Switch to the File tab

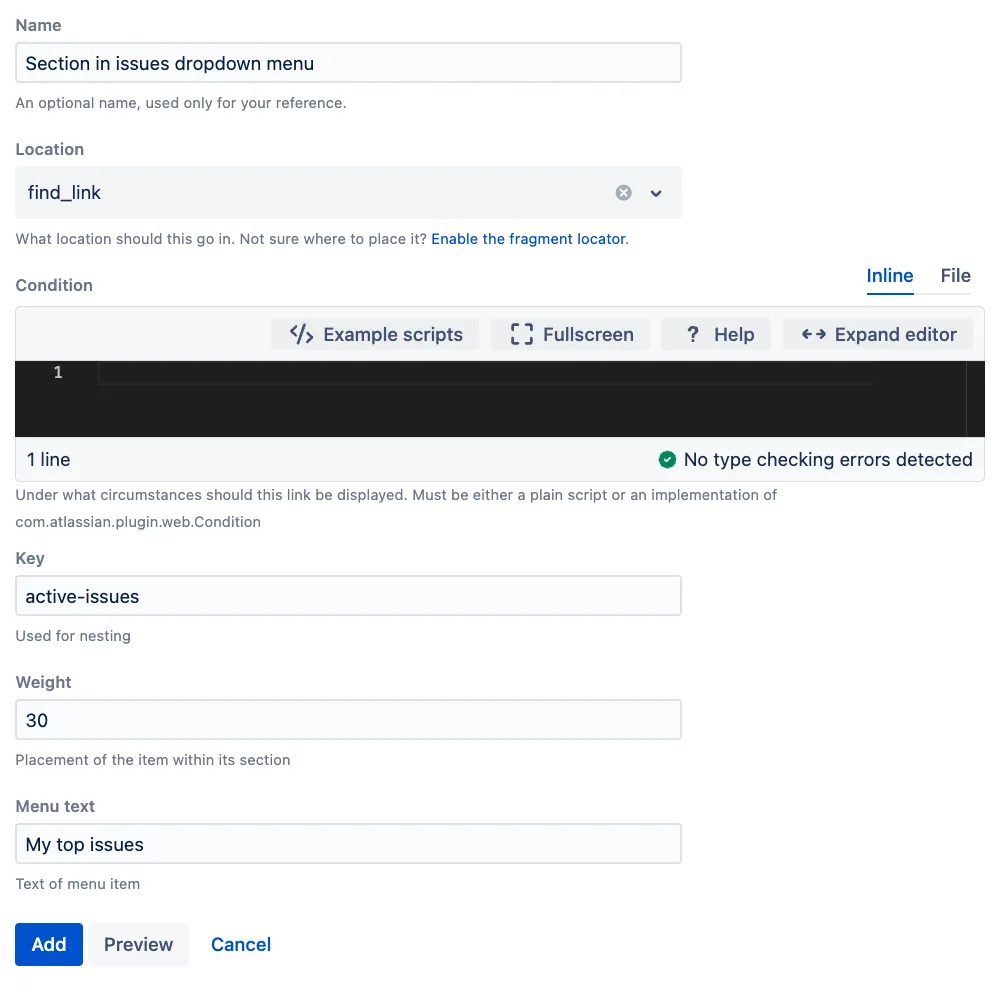(x=955, y=276)
